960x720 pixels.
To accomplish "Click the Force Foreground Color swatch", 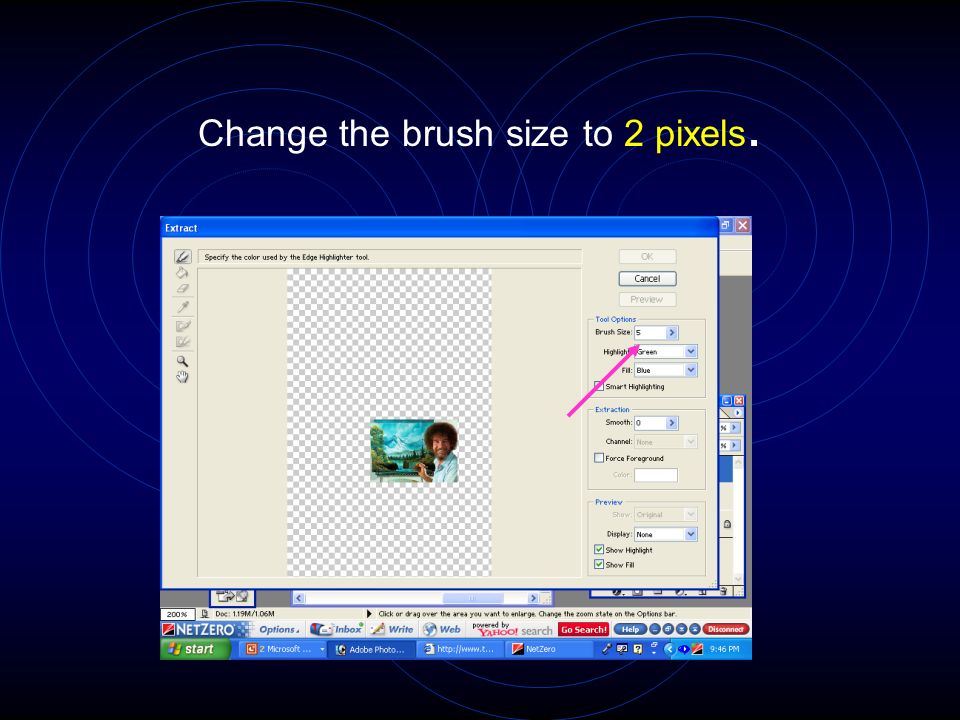I will pyautogui.click(x=656, y=474).
